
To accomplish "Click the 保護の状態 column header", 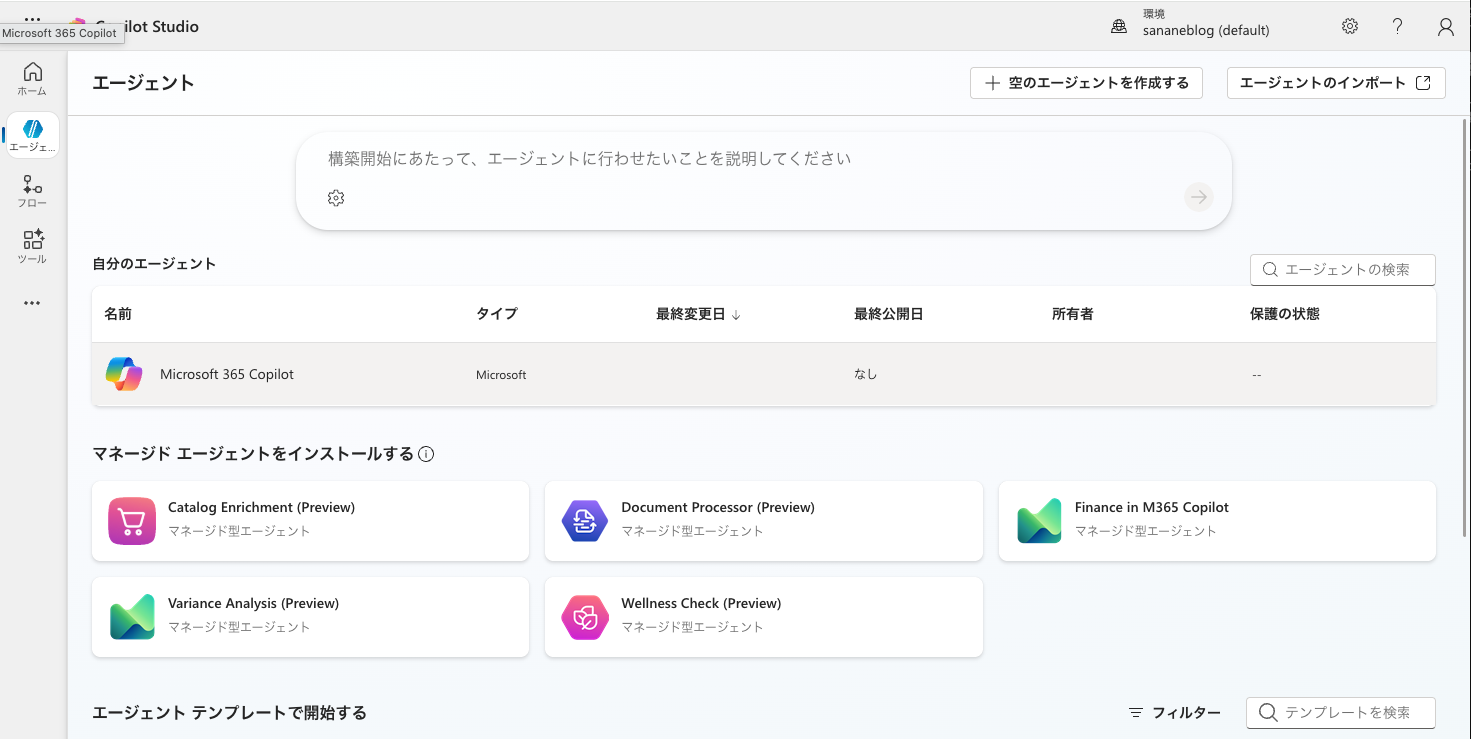I will pyautogui.click(x=1285, y=314).
